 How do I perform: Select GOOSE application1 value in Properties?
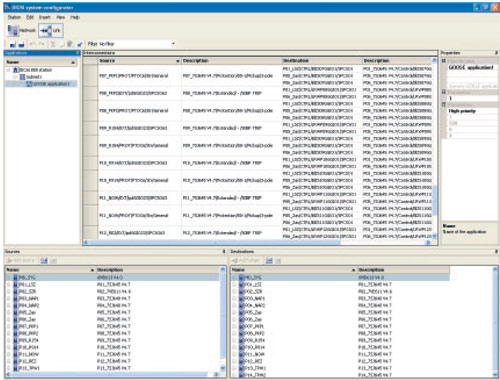[x=471, y=68]
